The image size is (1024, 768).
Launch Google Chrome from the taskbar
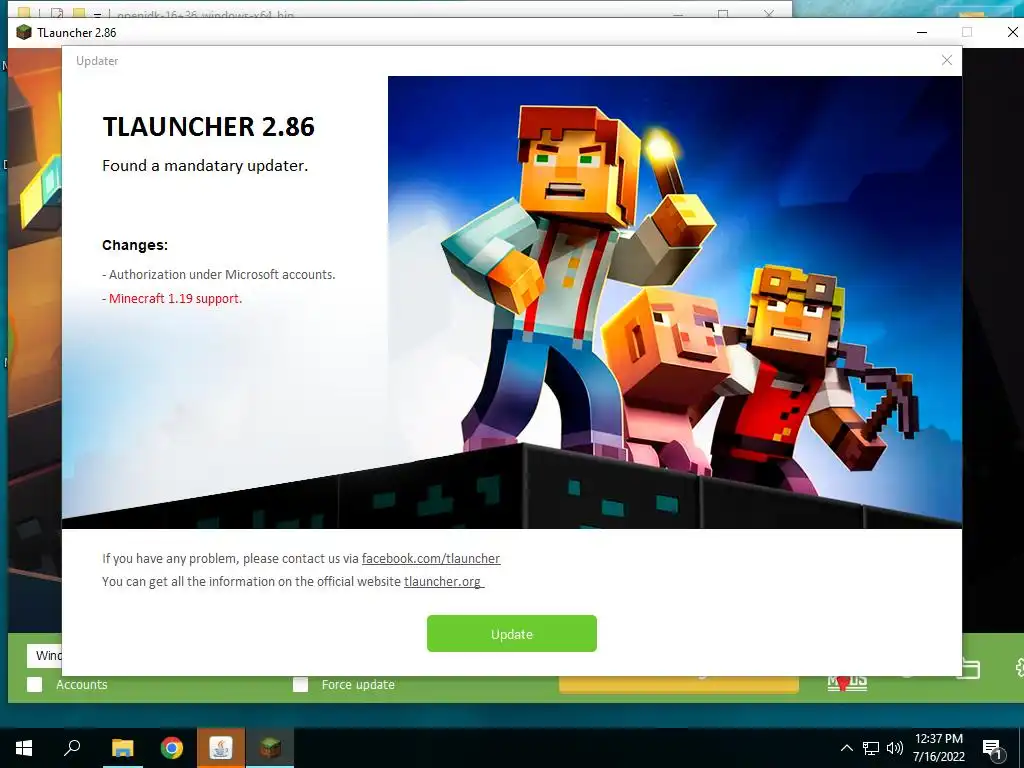172,748
